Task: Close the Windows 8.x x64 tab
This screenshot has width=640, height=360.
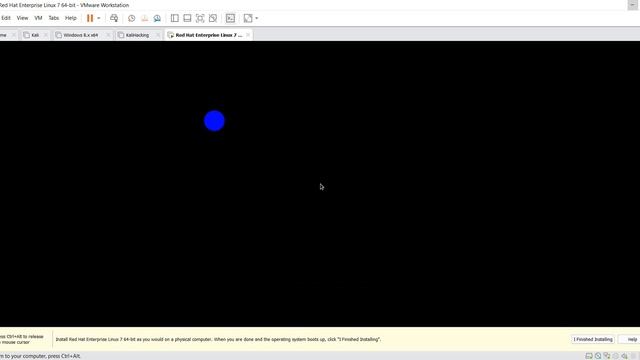Action: (108, 35)
